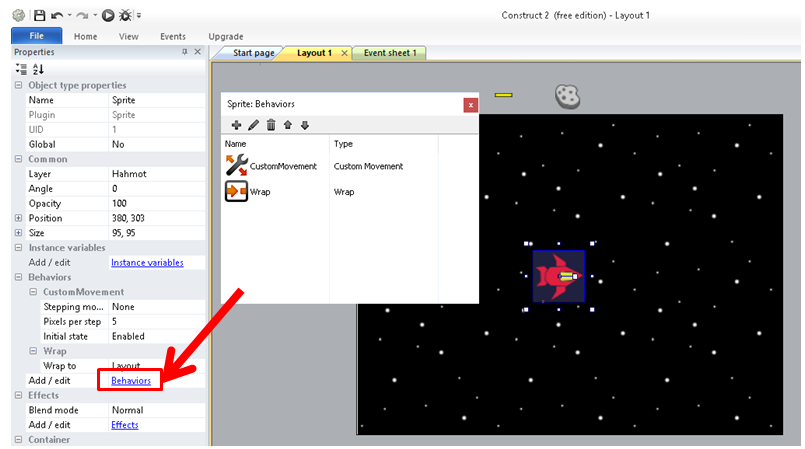
Task: Expand the Position property
Action: [18, 218]
